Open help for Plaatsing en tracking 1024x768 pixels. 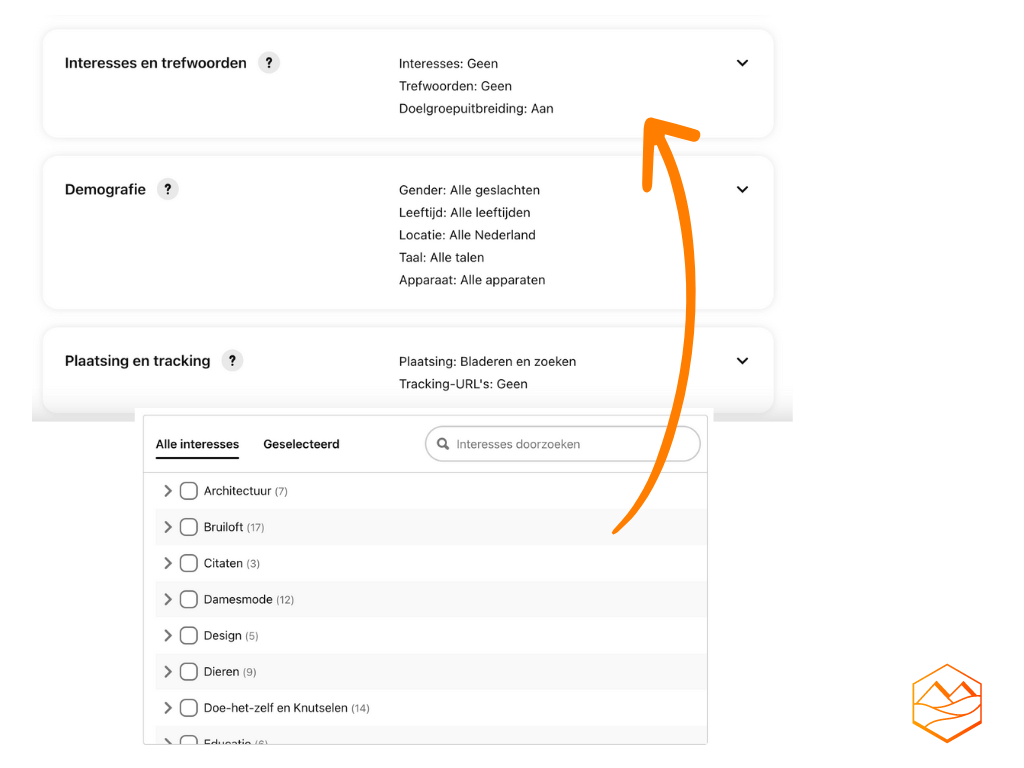[232, 360]
